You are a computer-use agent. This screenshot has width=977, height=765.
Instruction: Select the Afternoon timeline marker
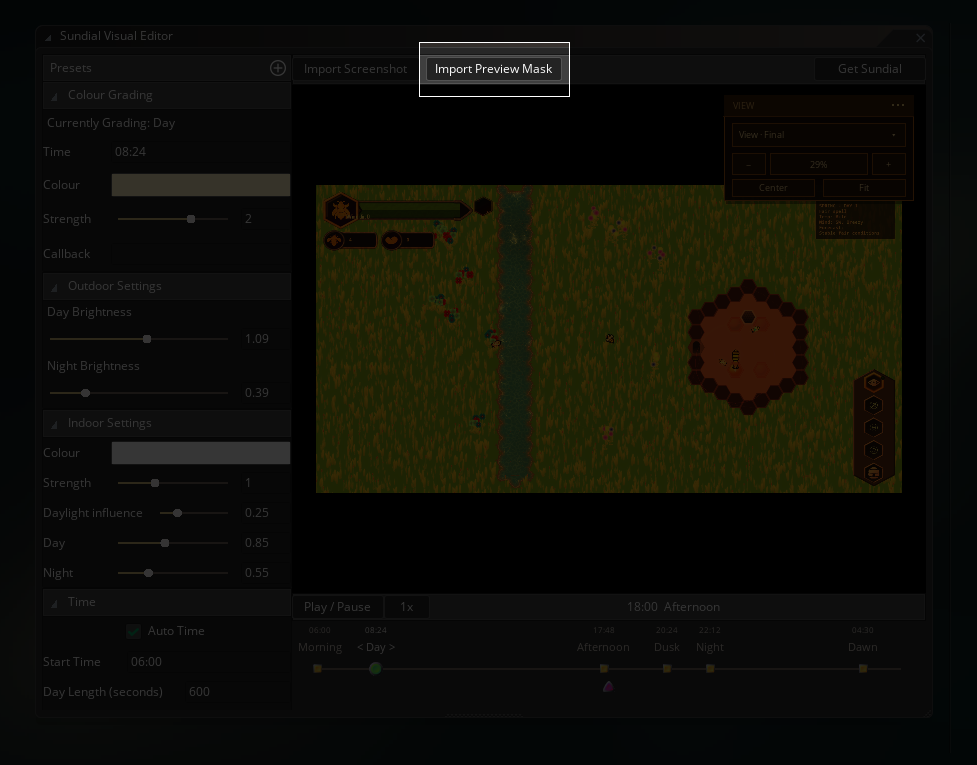[604, 668]
